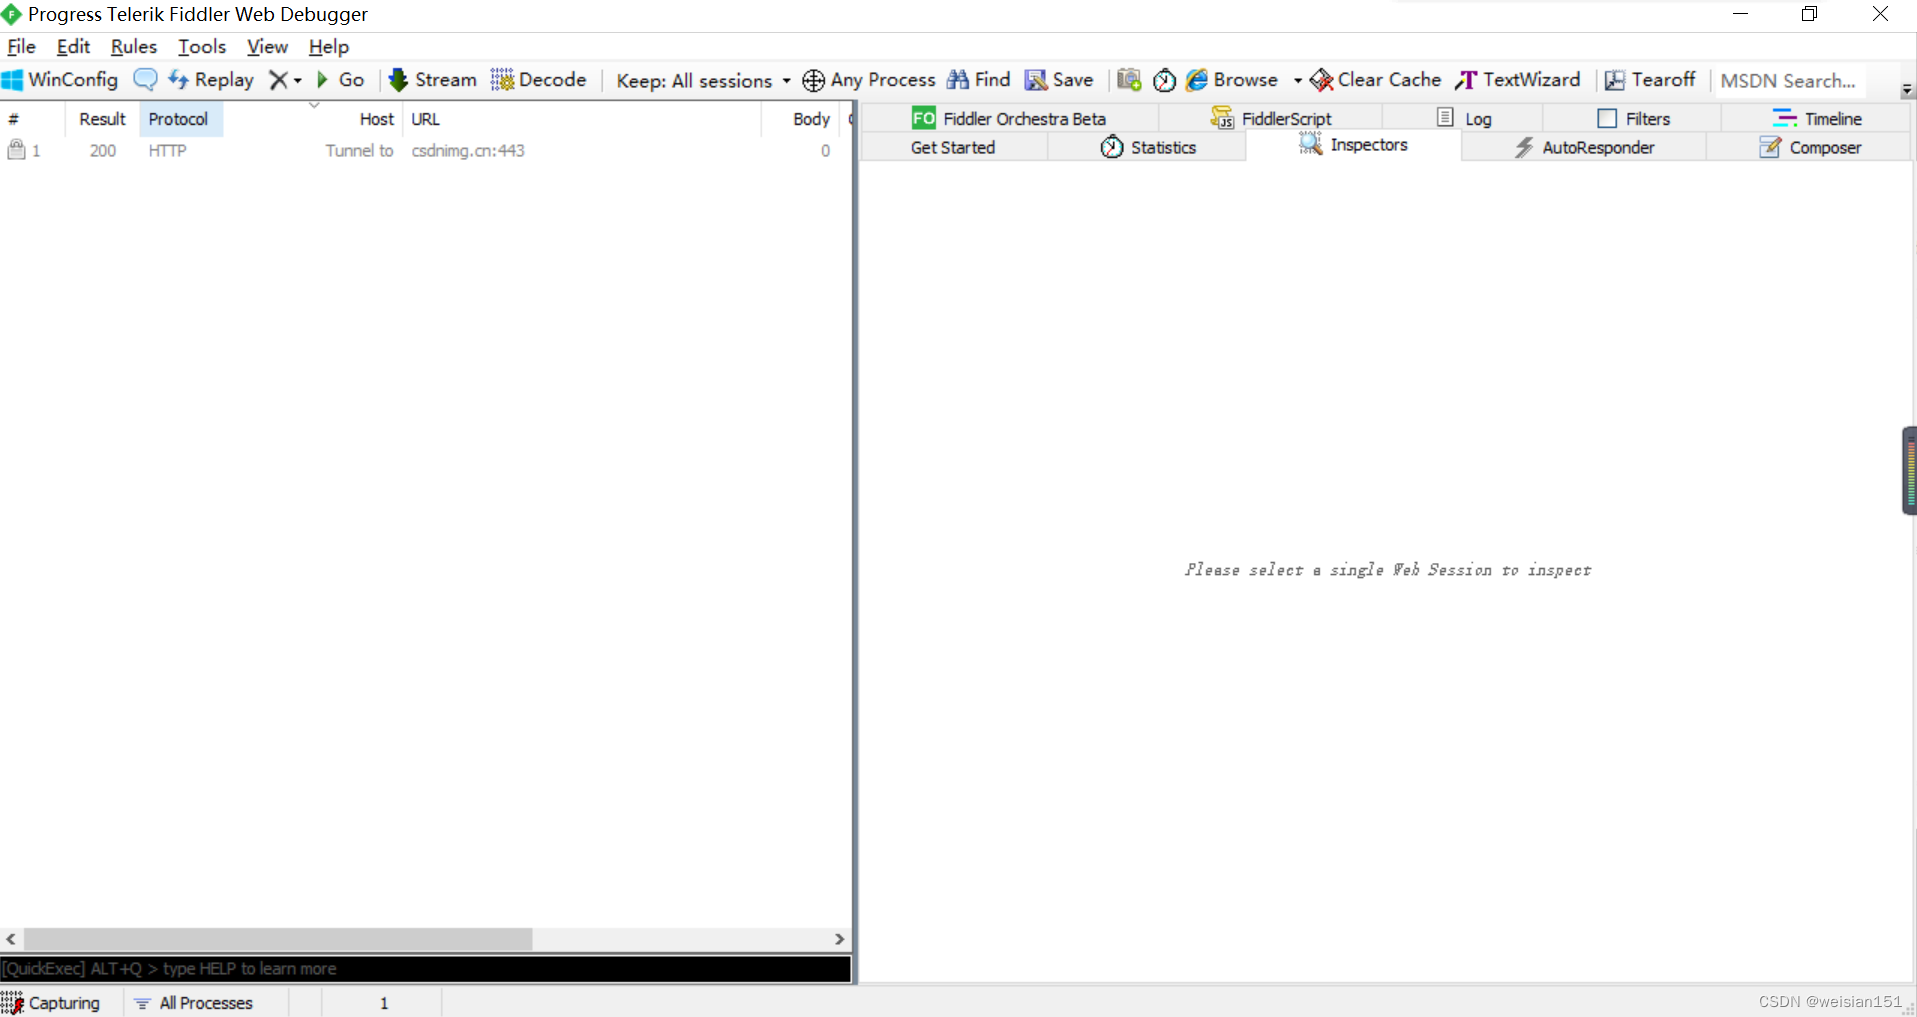Expand the toolbar overflow arrow
Viewport: 1917px width, 1017px height.
pyautogui.click(x=1907, y=90)
